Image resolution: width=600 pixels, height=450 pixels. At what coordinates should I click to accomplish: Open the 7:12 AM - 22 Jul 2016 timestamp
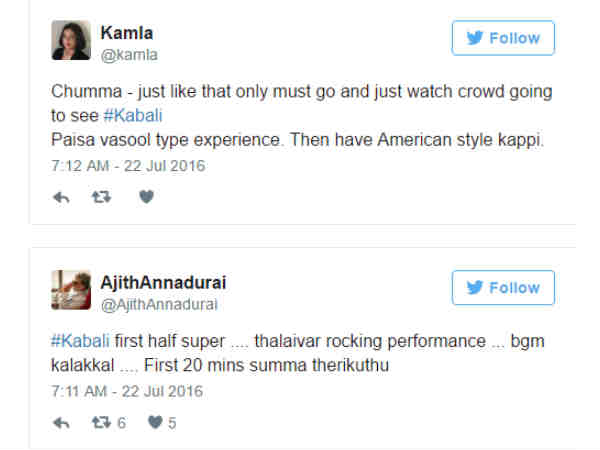[x=127, y=165]
